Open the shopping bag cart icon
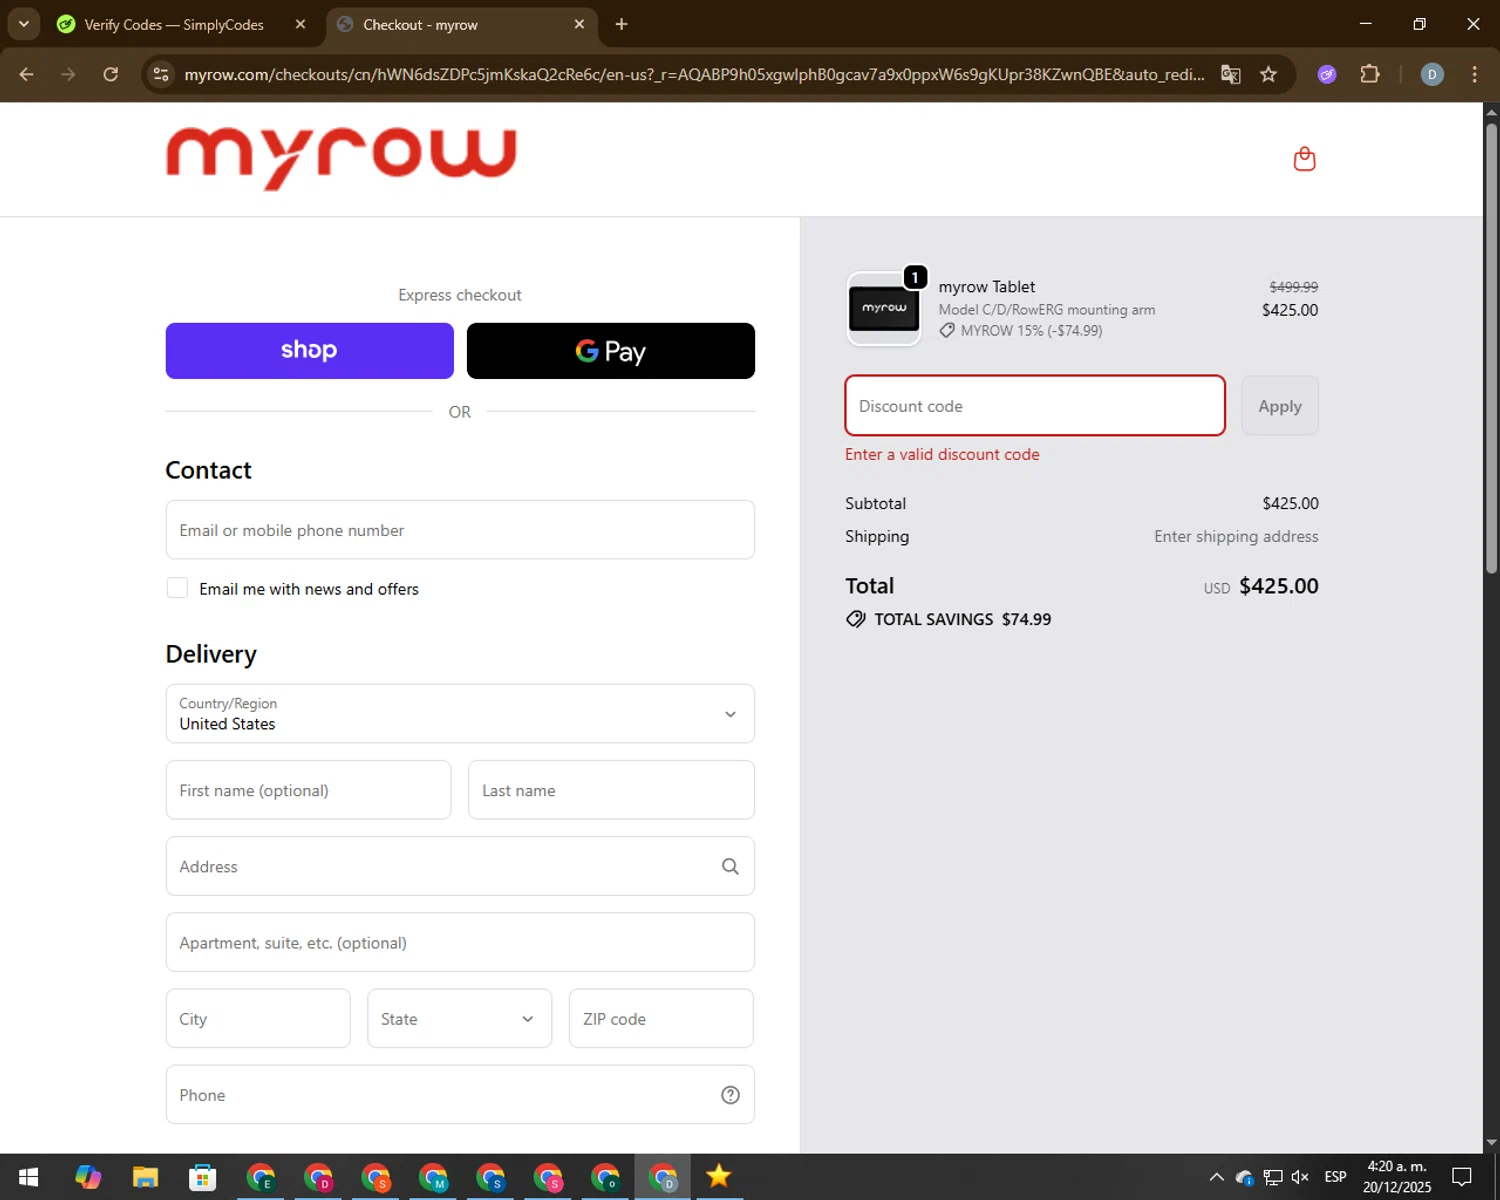This screenshot has height=1200, width=1500. [1304, 159]
